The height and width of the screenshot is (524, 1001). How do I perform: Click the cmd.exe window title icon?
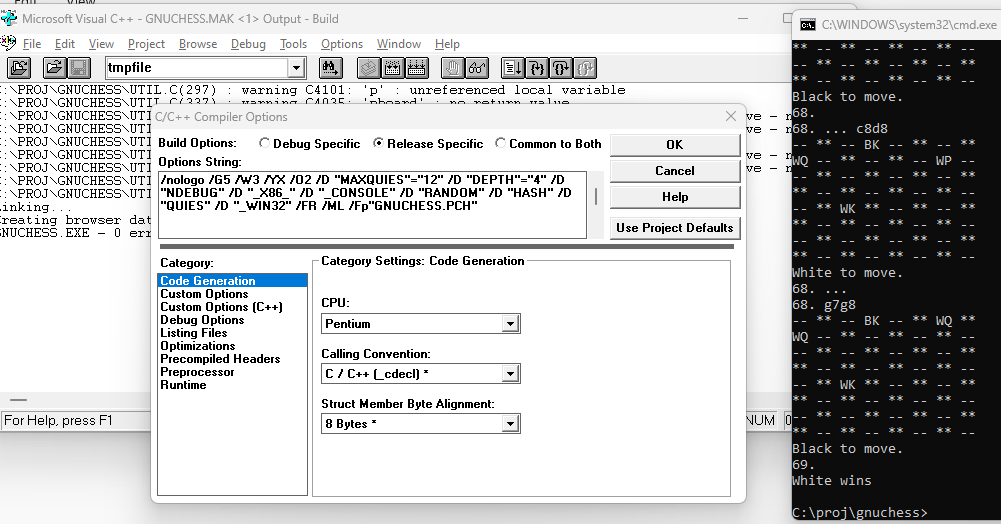(808, 25)
